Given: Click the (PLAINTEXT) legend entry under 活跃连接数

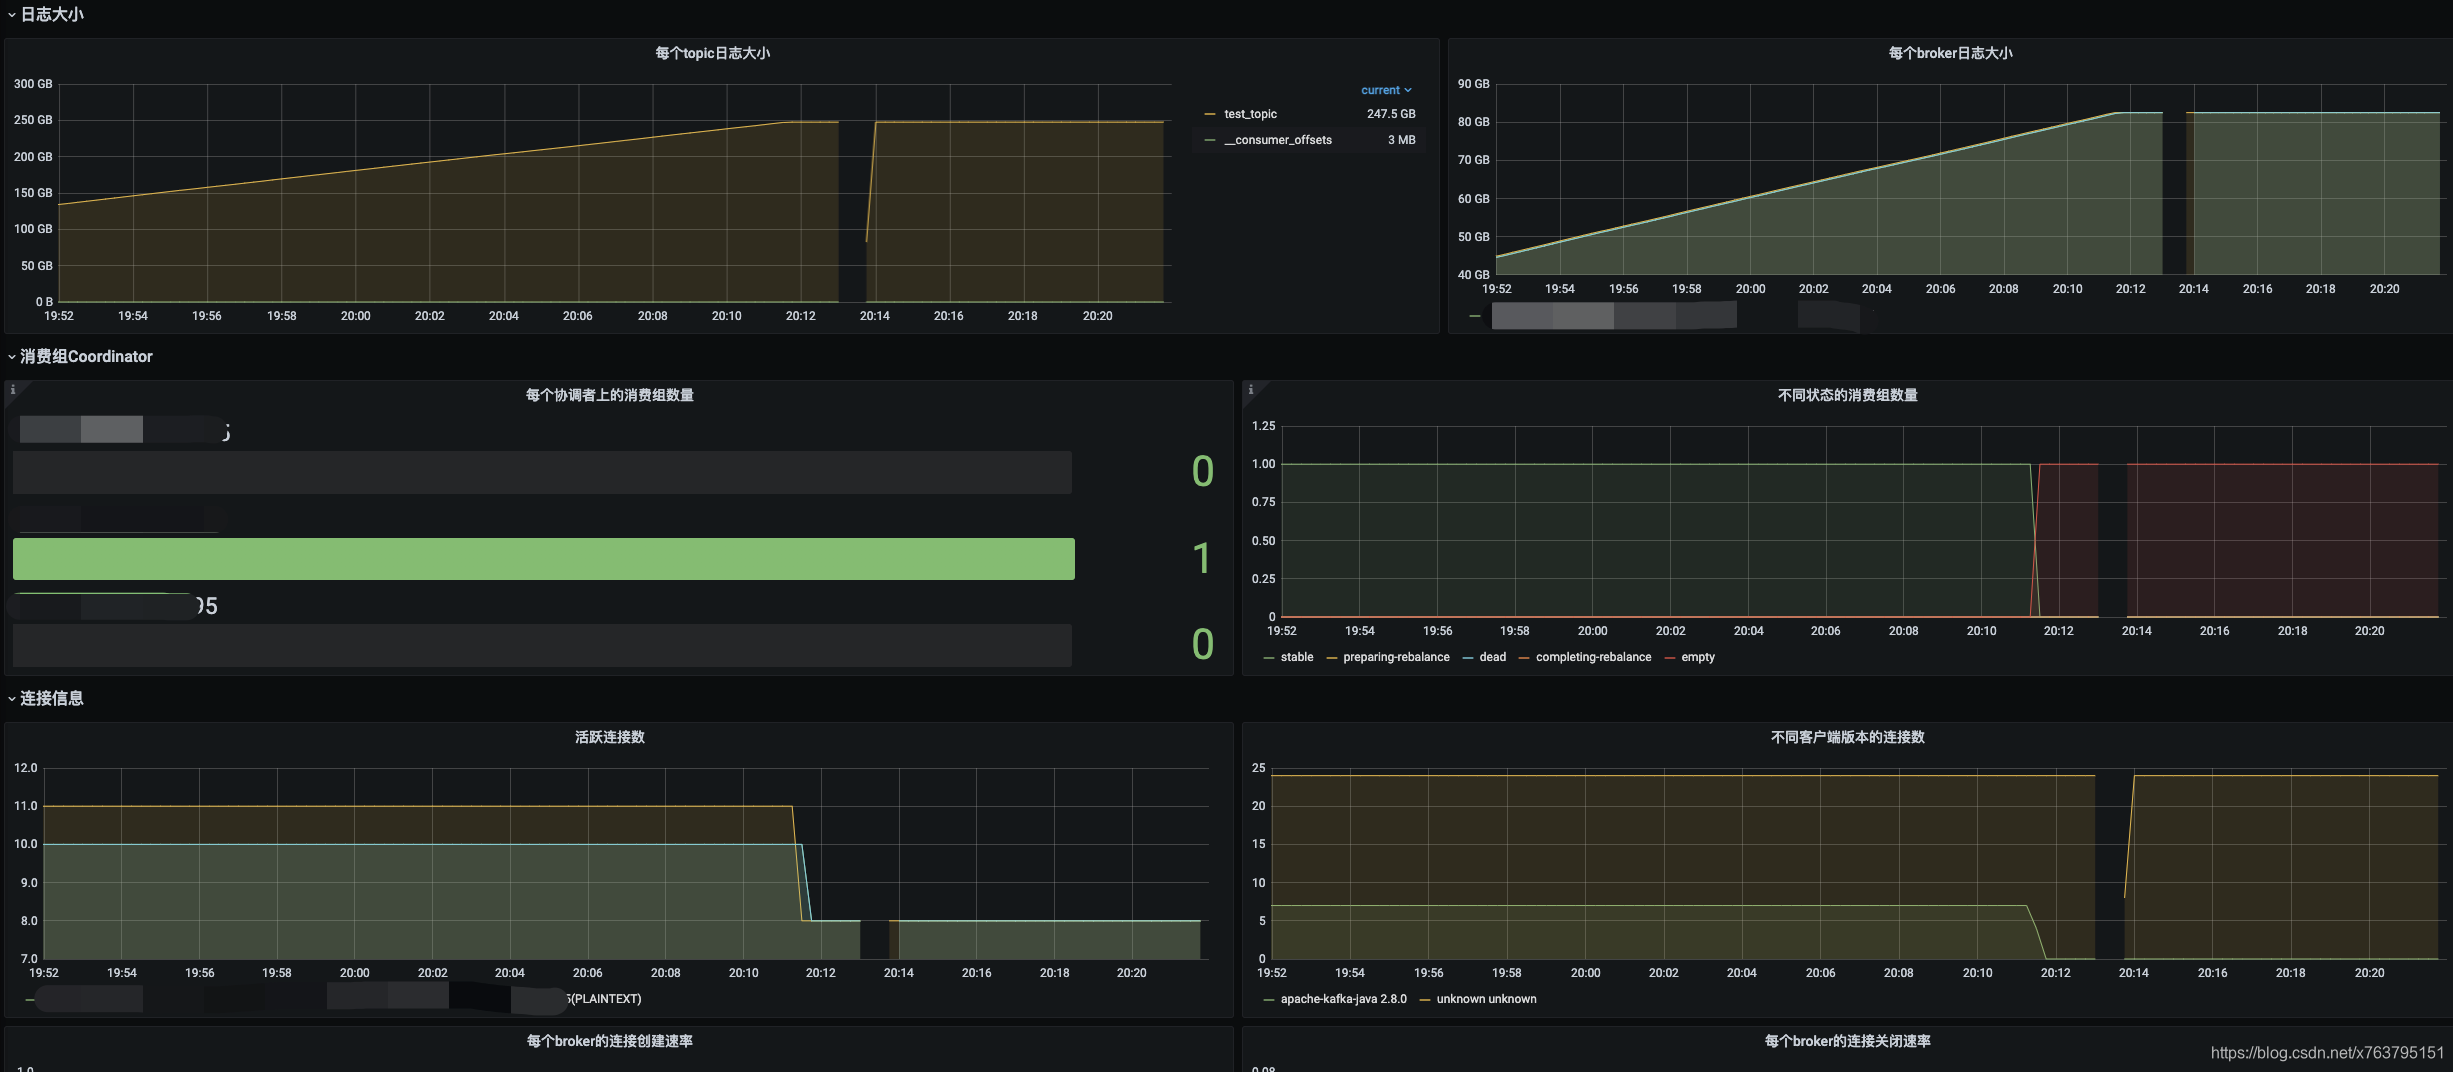Looking at the screenshot, I should 605,999.
